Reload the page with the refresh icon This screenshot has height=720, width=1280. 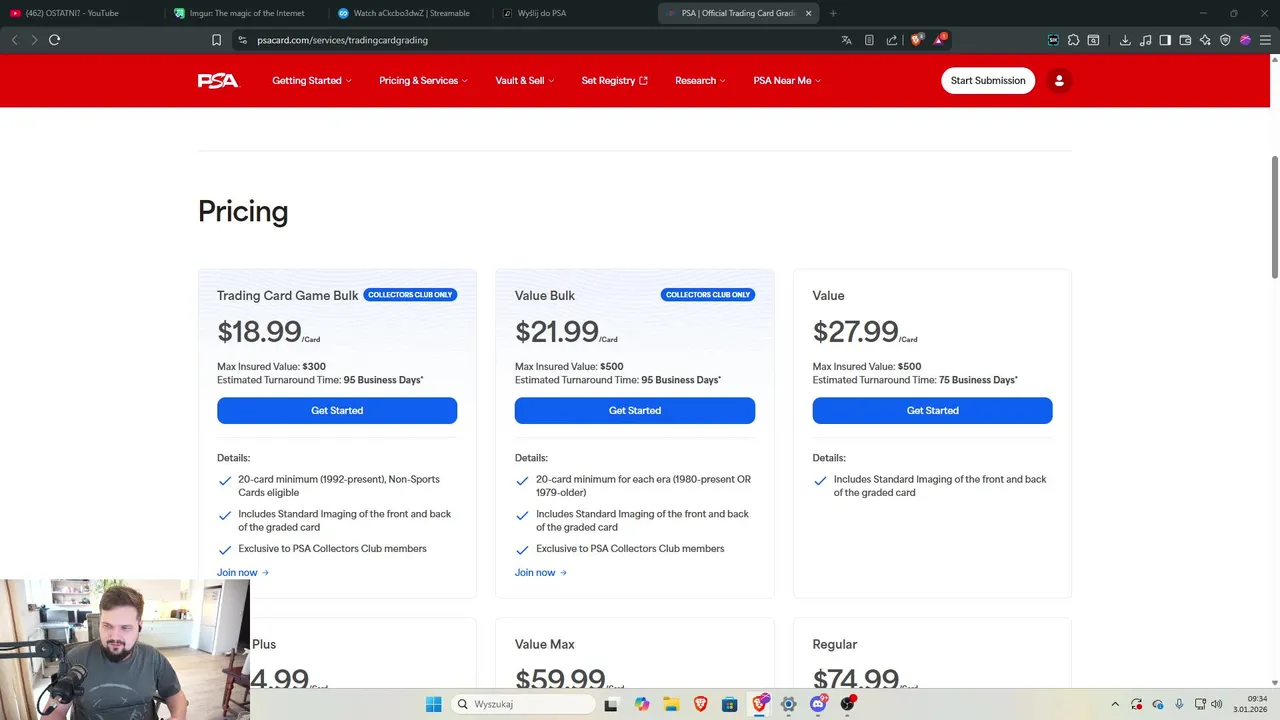pos(54,40)
